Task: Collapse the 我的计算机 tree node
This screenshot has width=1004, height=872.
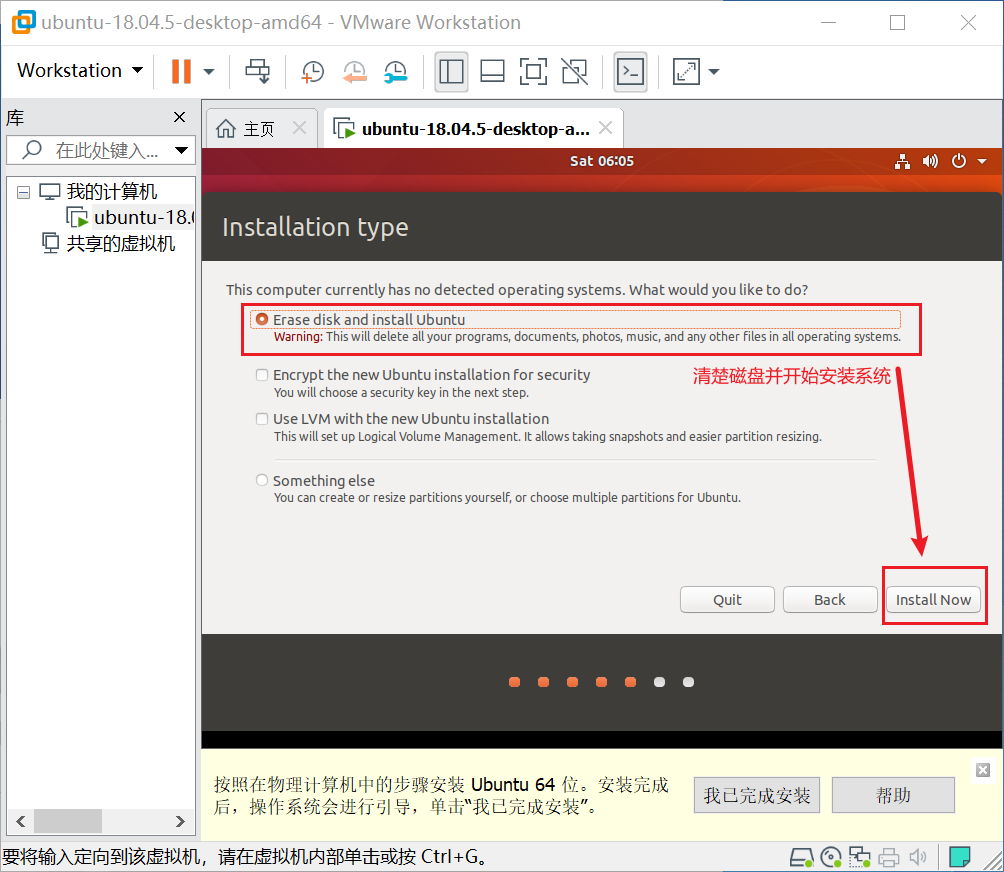Action: [23, 192]
